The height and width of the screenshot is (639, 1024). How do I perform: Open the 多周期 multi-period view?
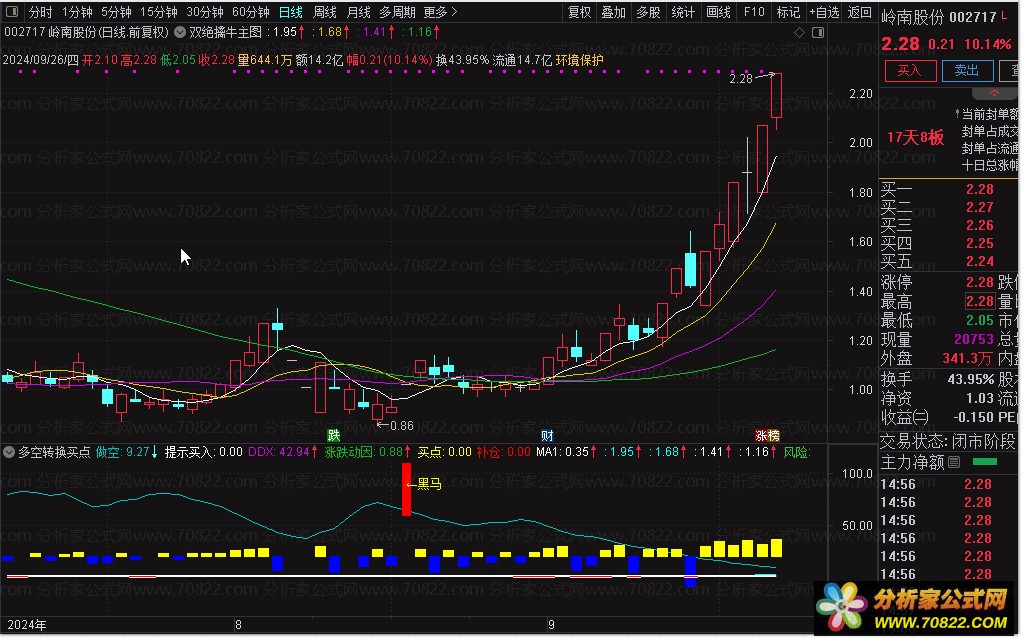(x=397, y=12)
